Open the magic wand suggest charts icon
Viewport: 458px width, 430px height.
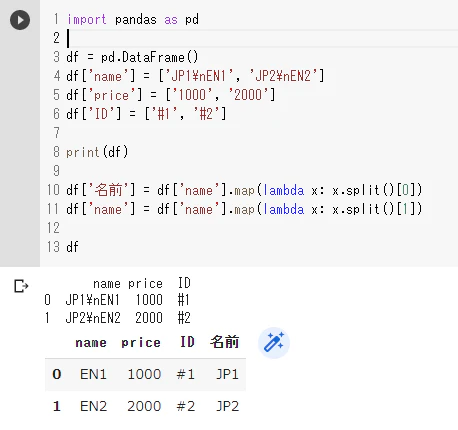274,342
